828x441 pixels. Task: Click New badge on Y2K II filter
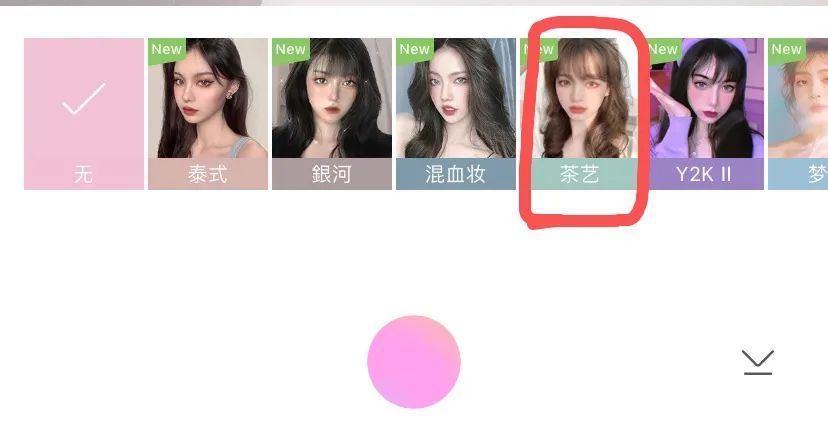(663, 49)
